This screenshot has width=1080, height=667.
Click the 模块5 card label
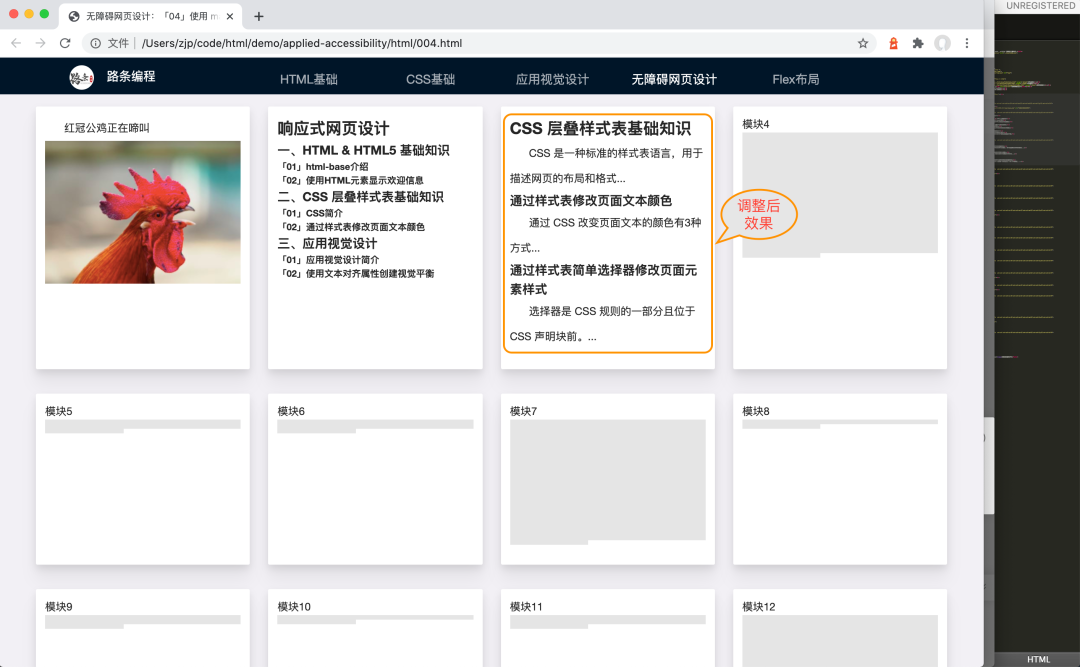pos(59,411)
